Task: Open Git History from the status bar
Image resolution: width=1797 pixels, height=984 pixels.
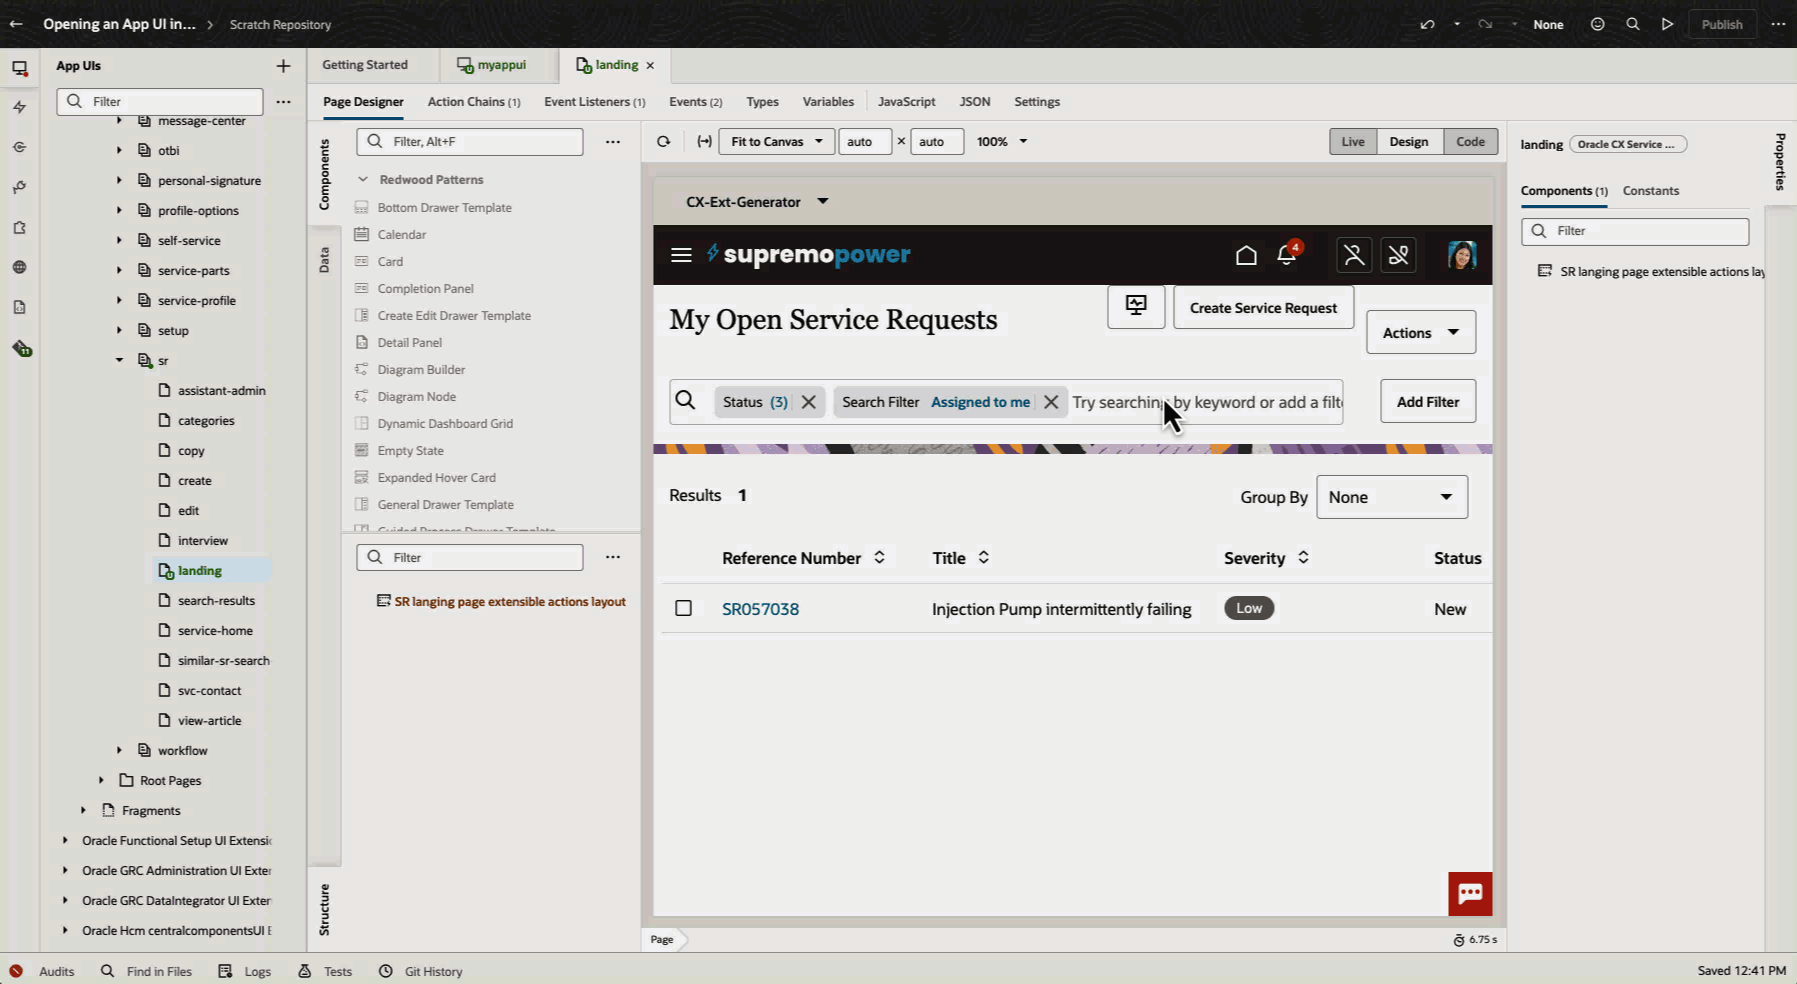Action: [x=420, y=971]
